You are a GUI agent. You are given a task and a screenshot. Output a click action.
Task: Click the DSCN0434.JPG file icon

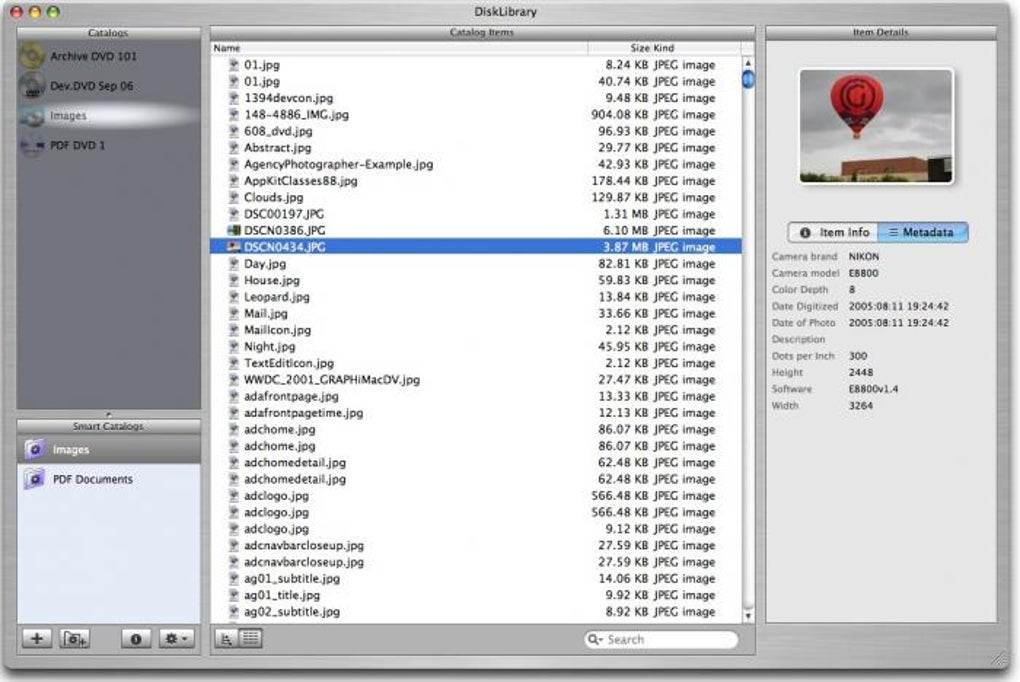click(234, 247)
